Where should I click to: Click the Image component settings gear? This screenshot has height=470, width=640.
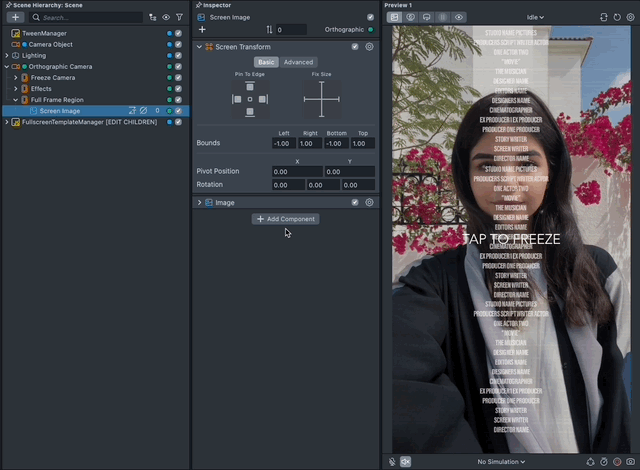(370, 202)
